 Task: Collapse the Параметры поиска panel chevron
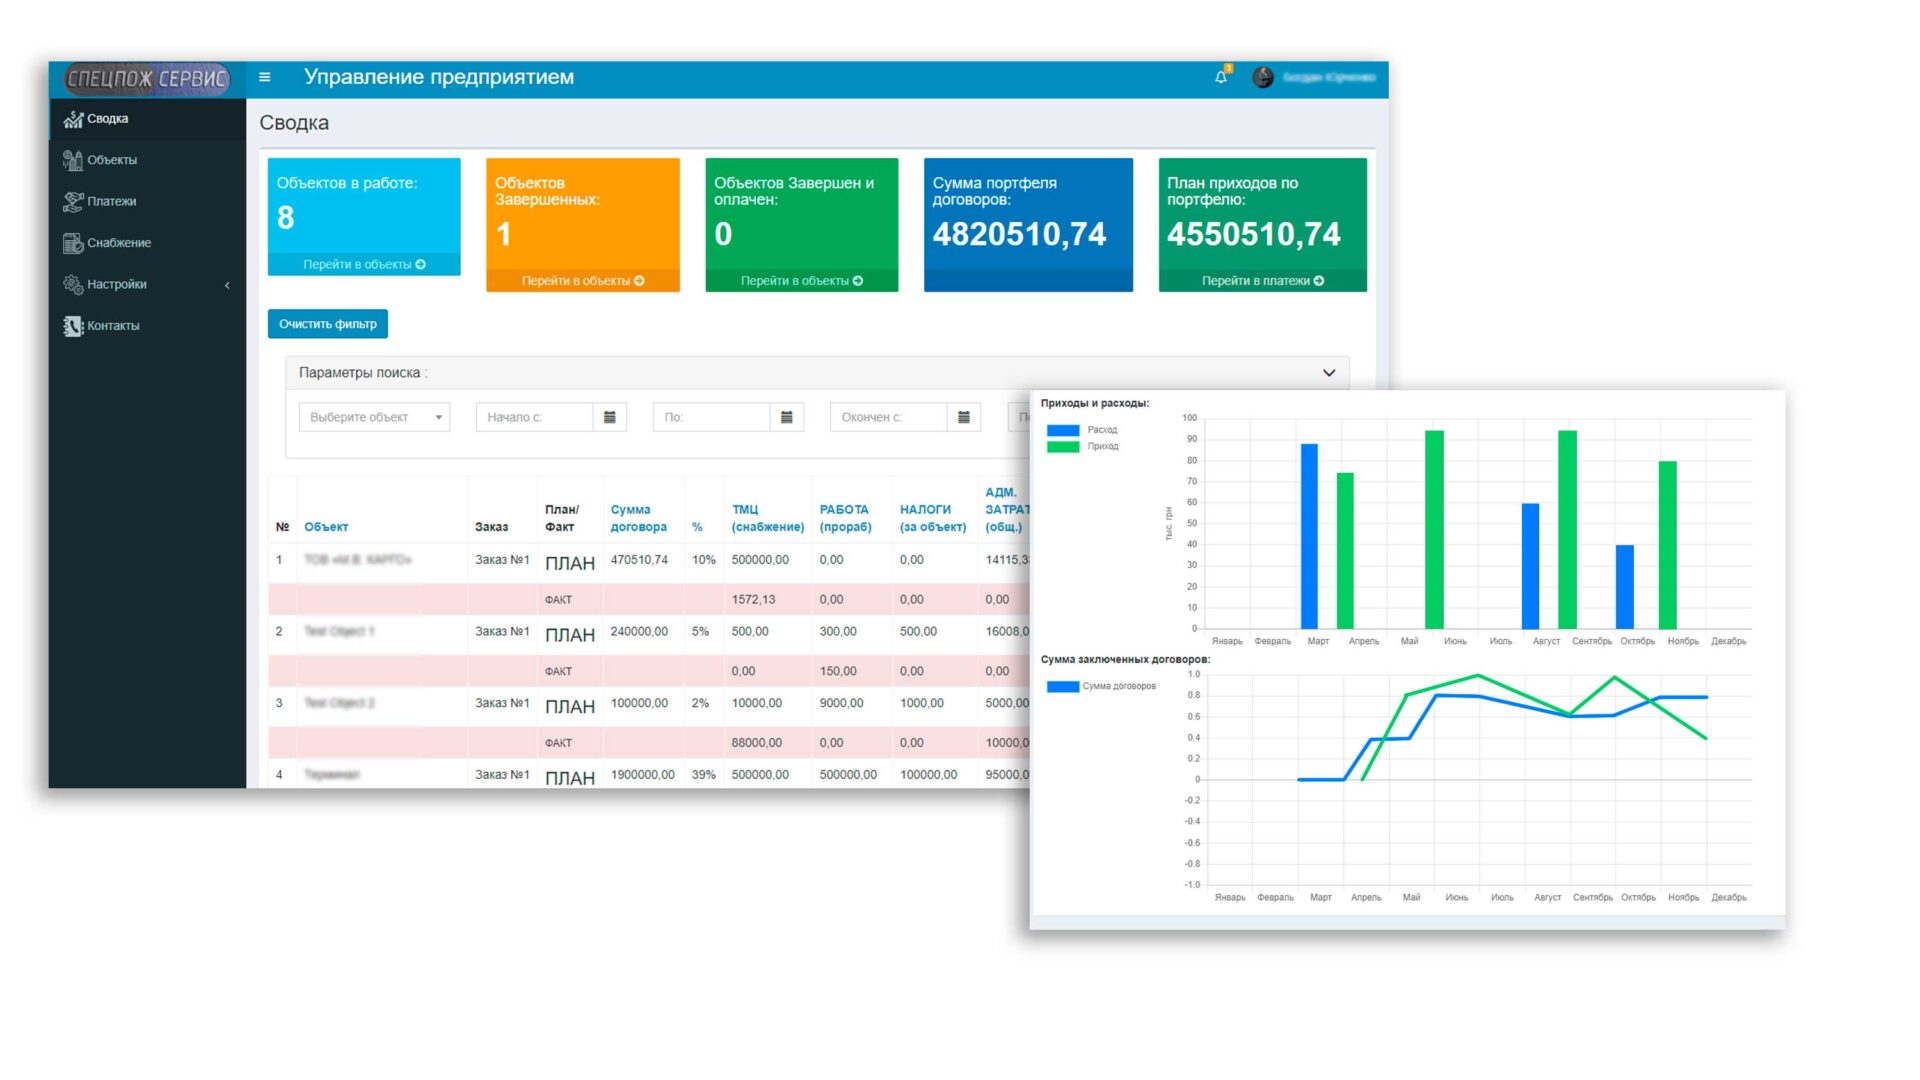tap(1329, 373)
